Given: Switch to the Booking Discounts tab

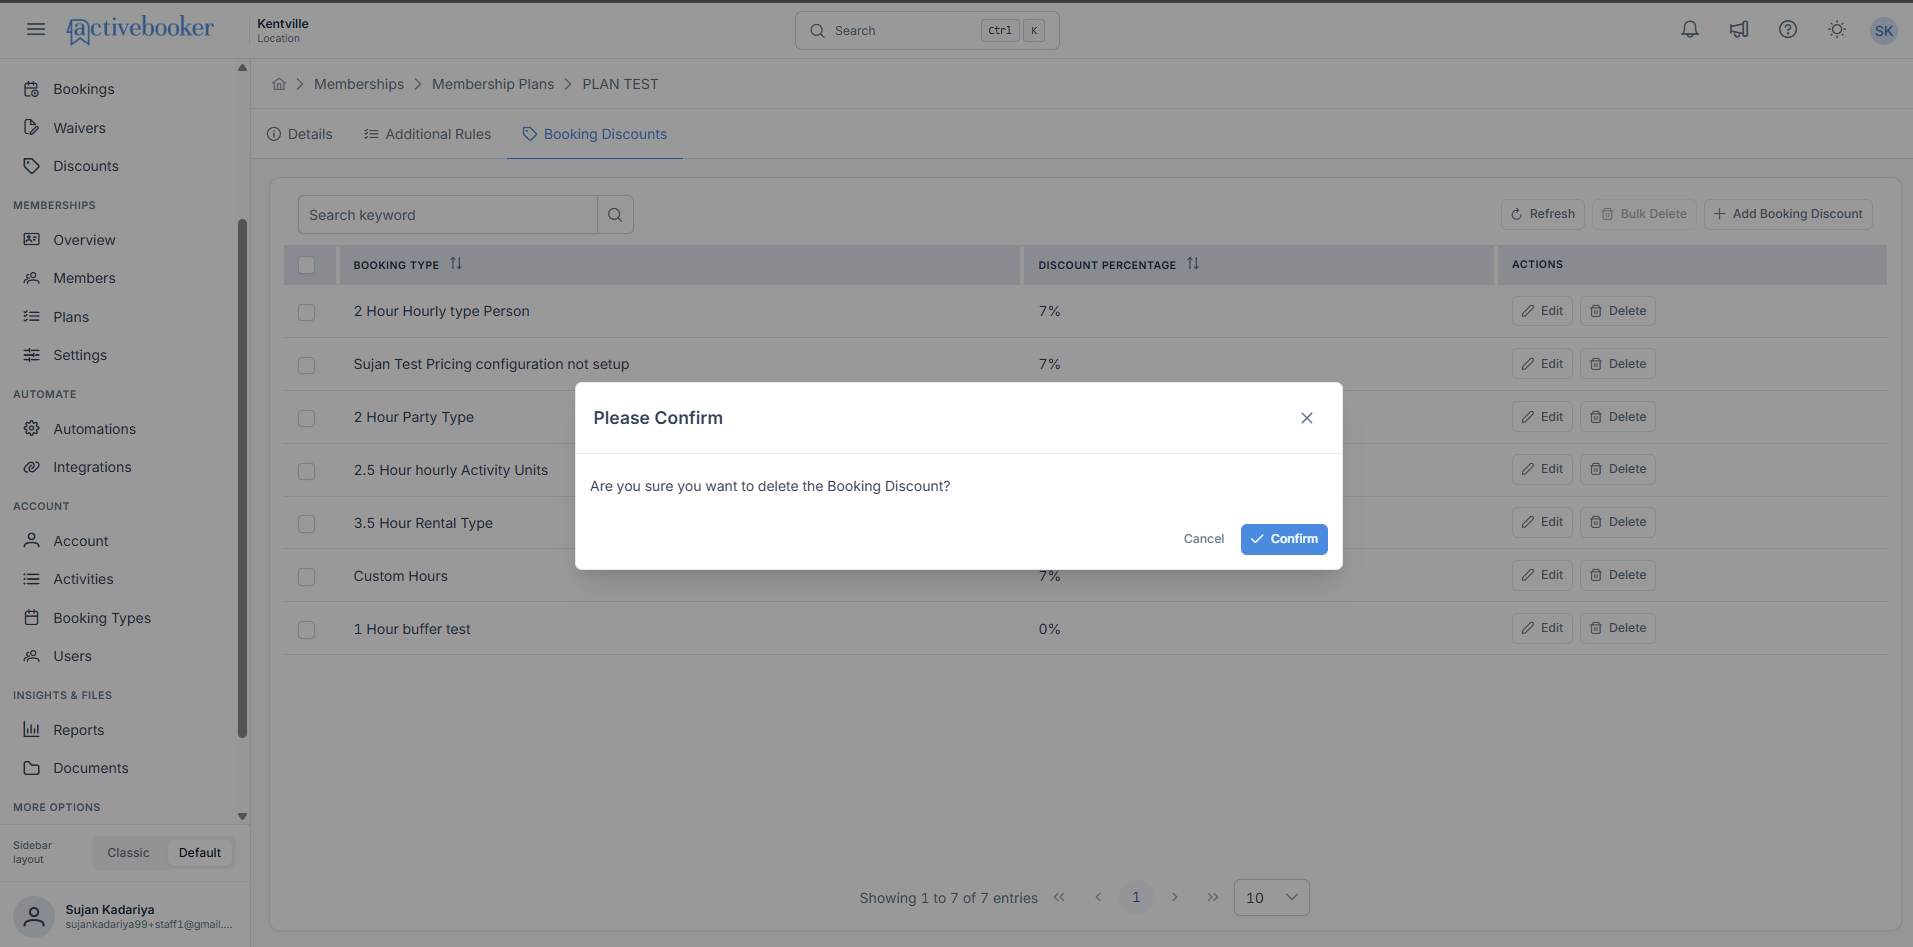Looking at the screenshot, I should tap(594, 134).
